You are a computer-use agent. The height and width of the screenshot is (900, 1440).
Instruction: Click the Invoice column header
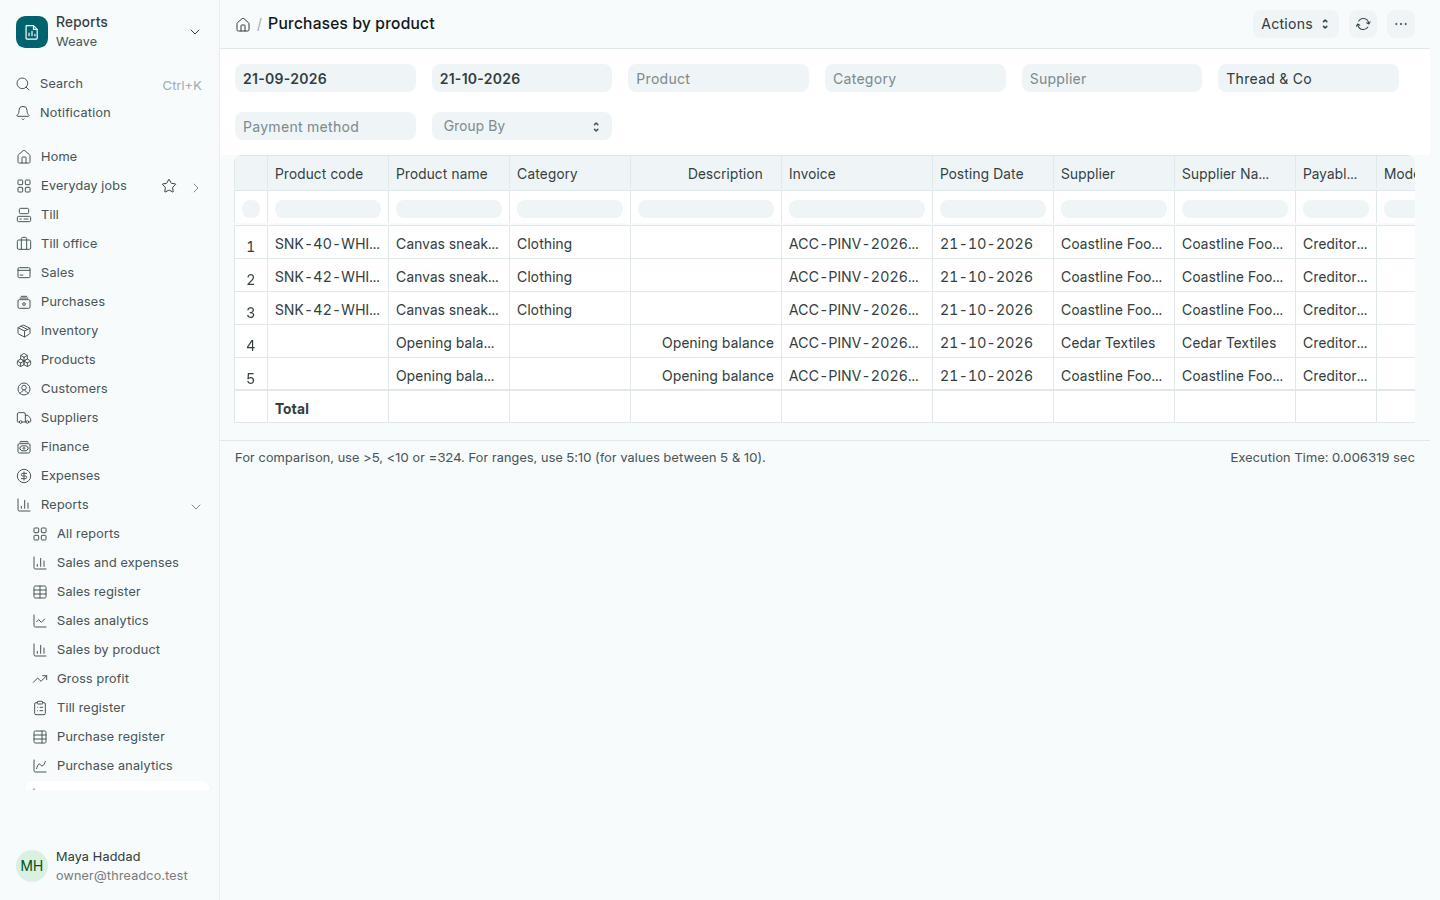[x=857, y=174]
